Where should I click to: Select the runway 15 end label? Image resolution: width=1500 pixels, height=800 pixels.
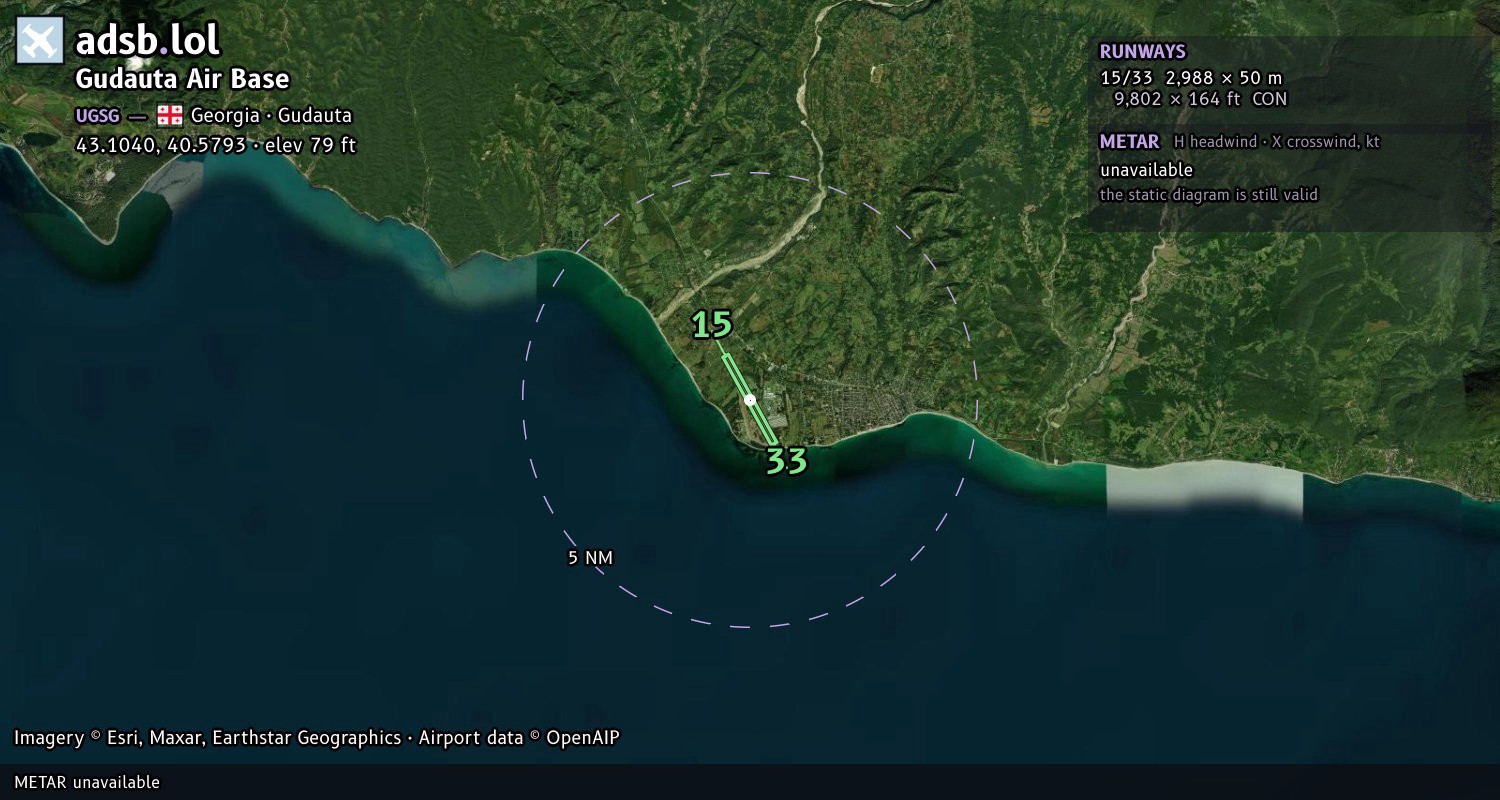click(712, 324)
